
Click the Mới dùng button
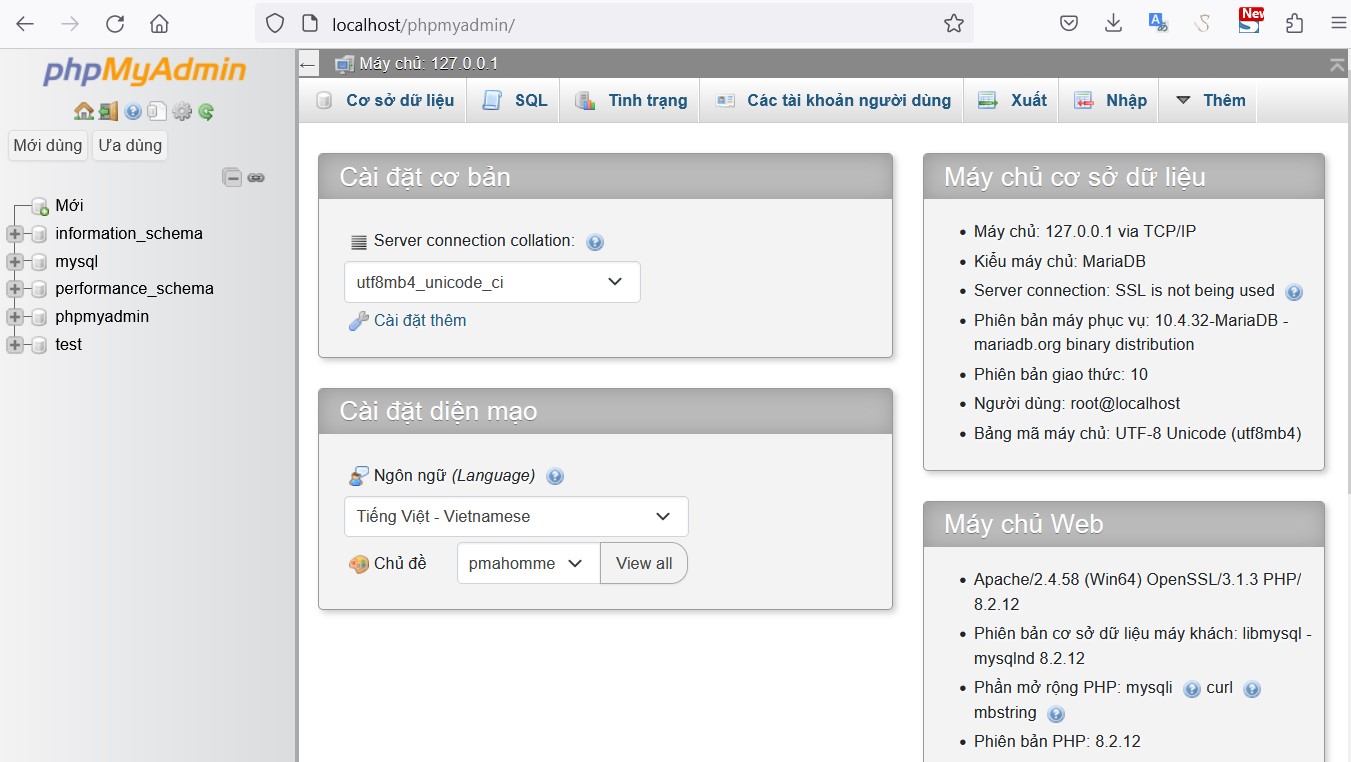pyautogui.click(x=47, y=145)
